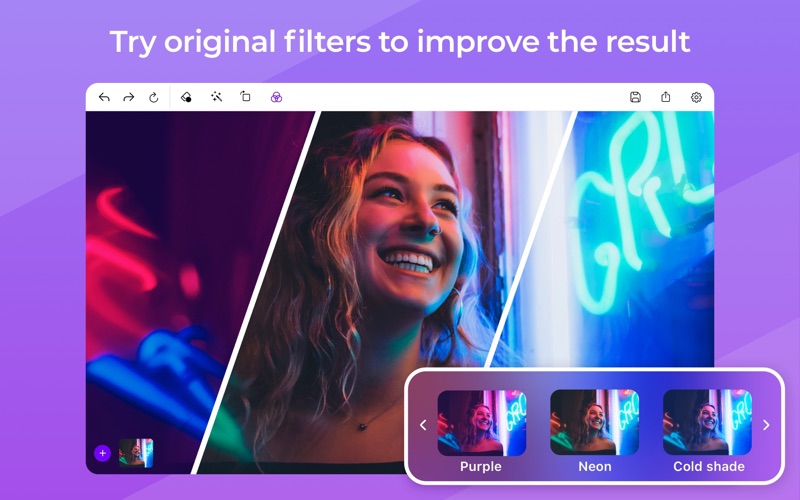This screenshot has height=500, width=800.
Task: Click the circular reset arrow icon
Action: tap(154, 97)
